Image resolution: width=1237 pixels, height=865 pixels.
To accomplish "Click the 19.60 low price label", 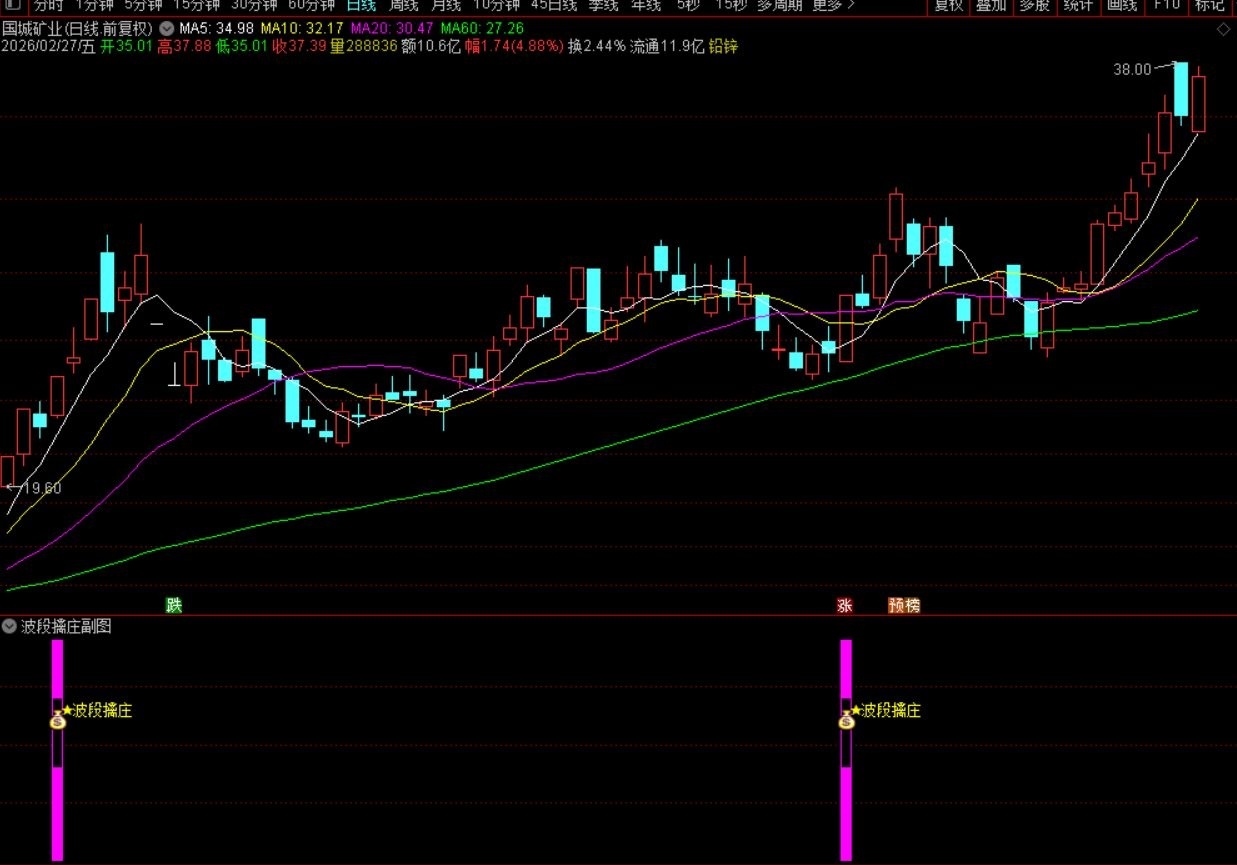I will (x=42, y=488).
